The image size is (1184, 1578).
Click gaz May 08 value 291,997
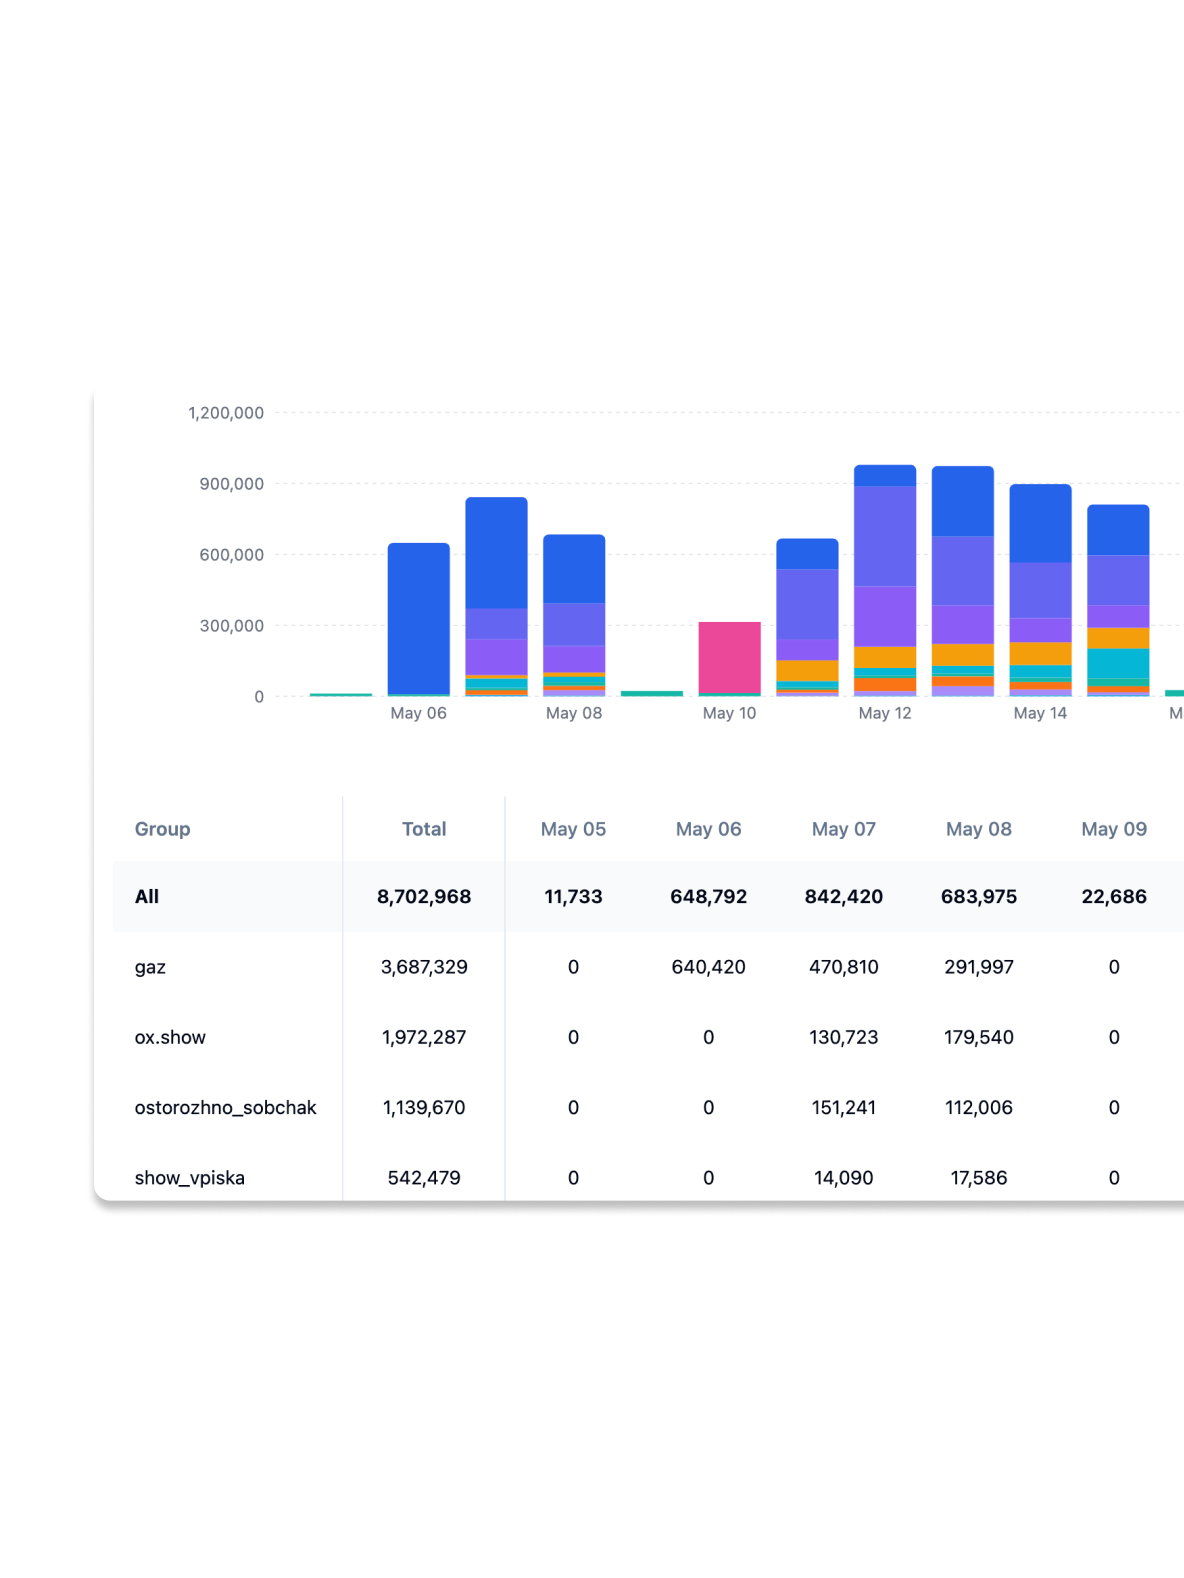click(x=979, y=967)
